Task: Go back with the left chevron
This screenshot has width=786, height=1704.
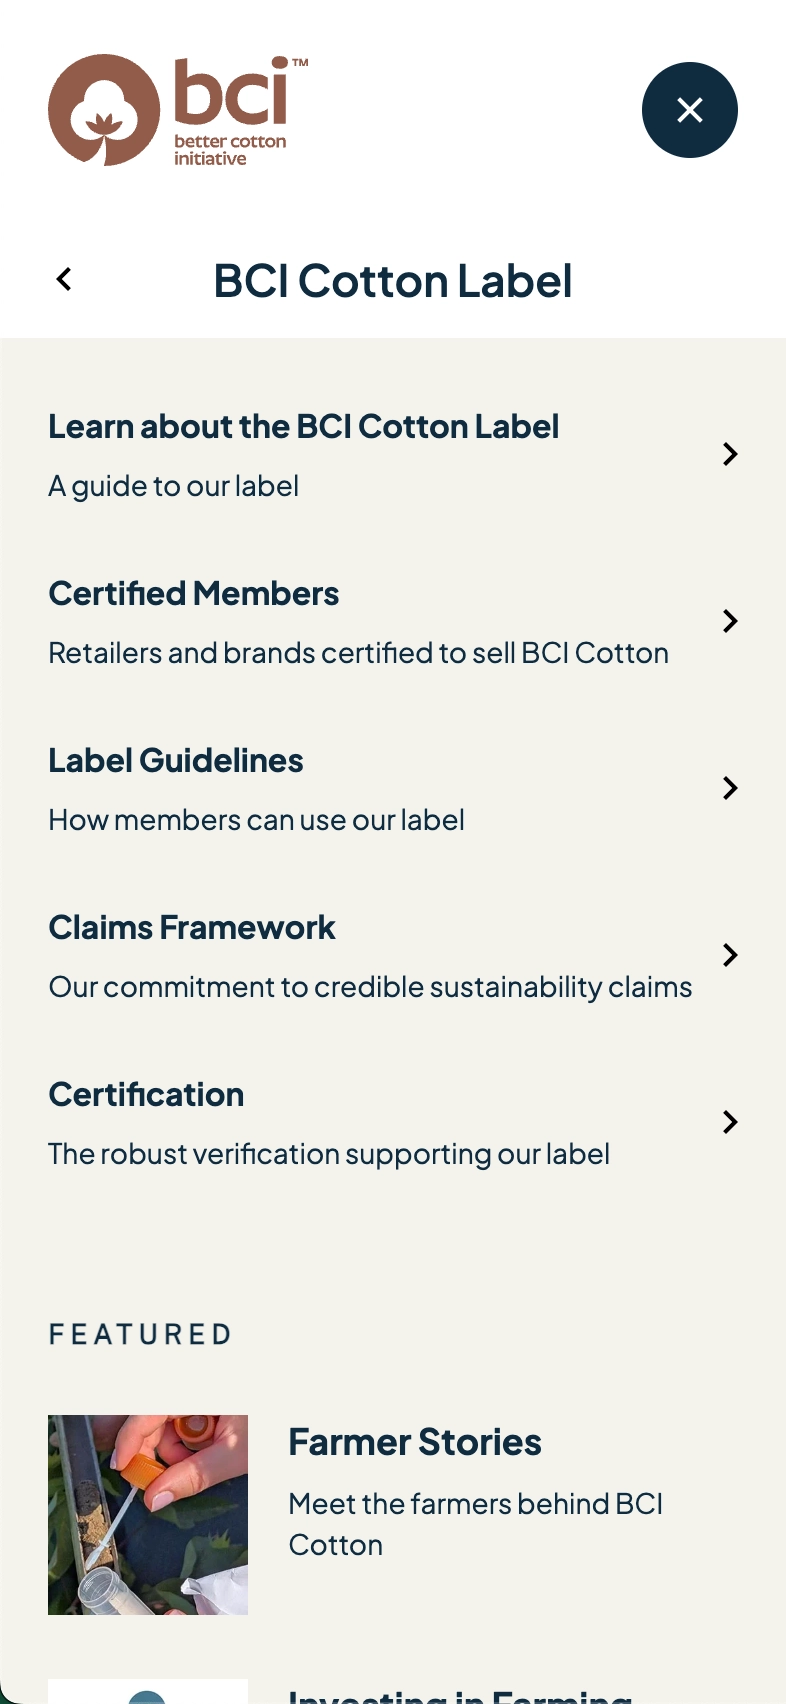Action: point(64,280)
